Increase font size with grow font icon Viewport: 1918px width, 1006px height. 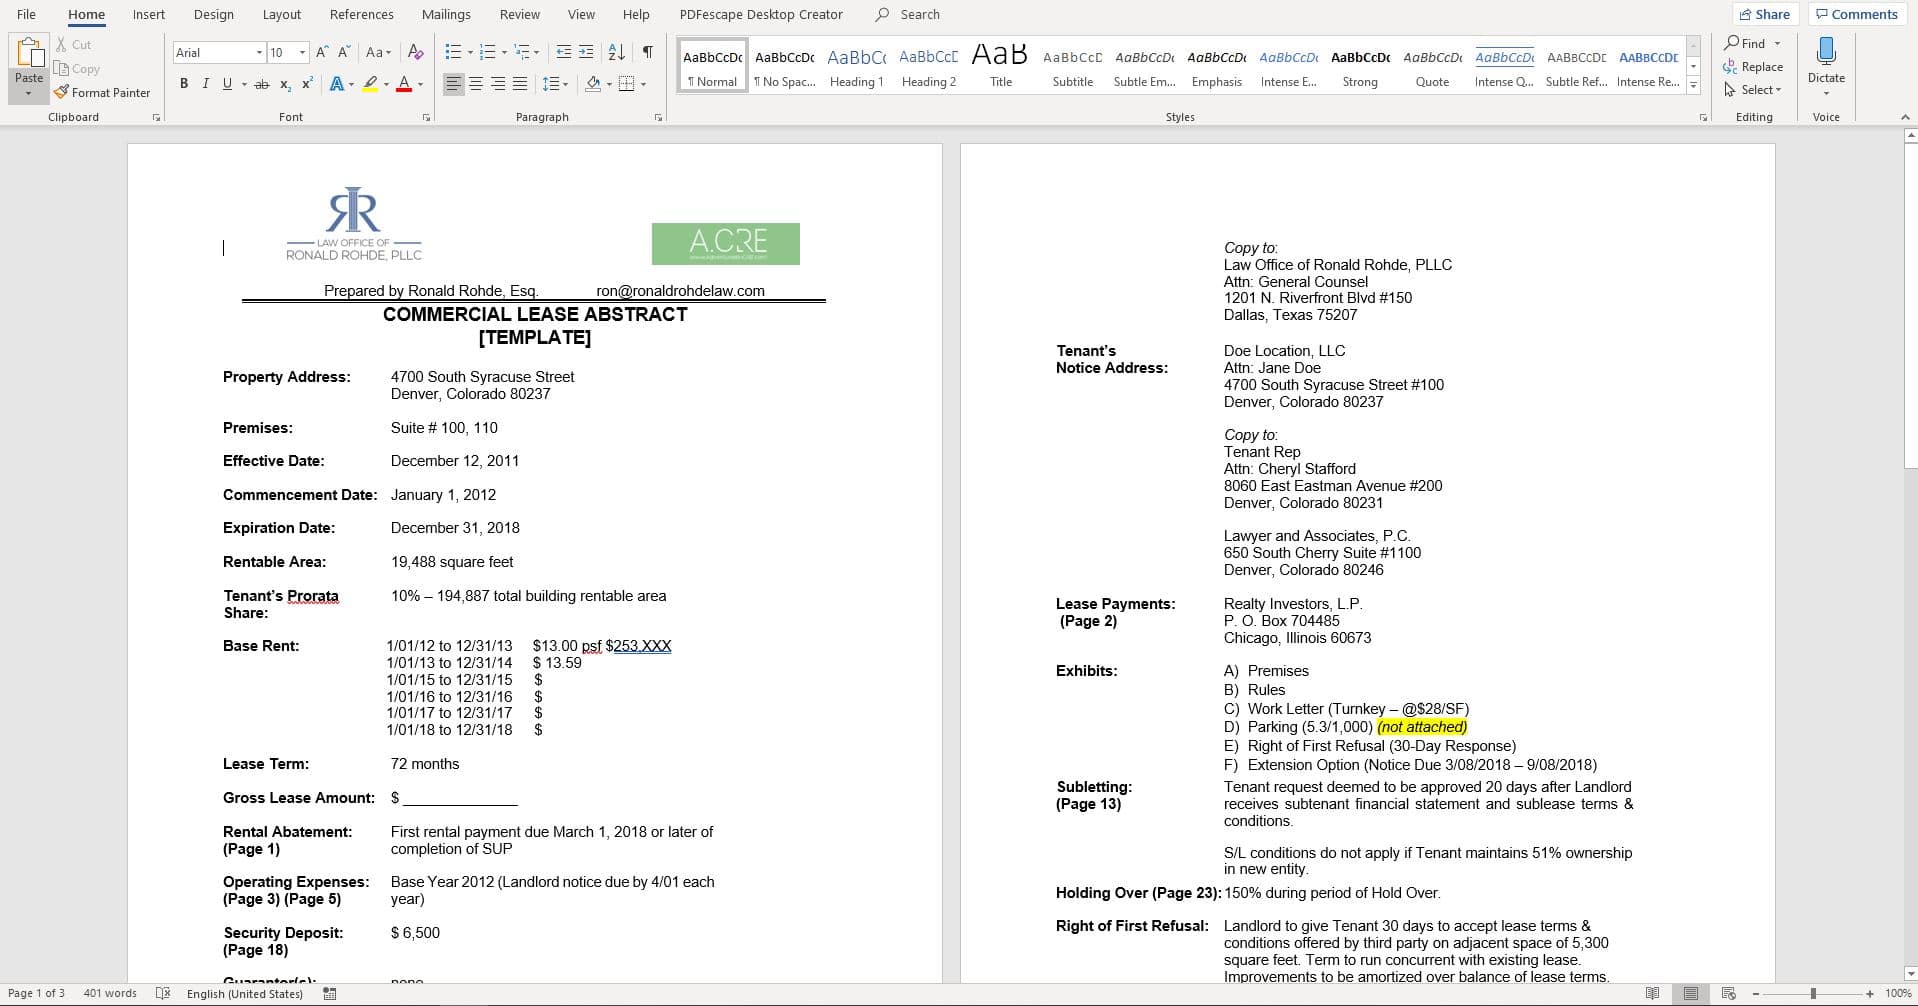point(322,52)
